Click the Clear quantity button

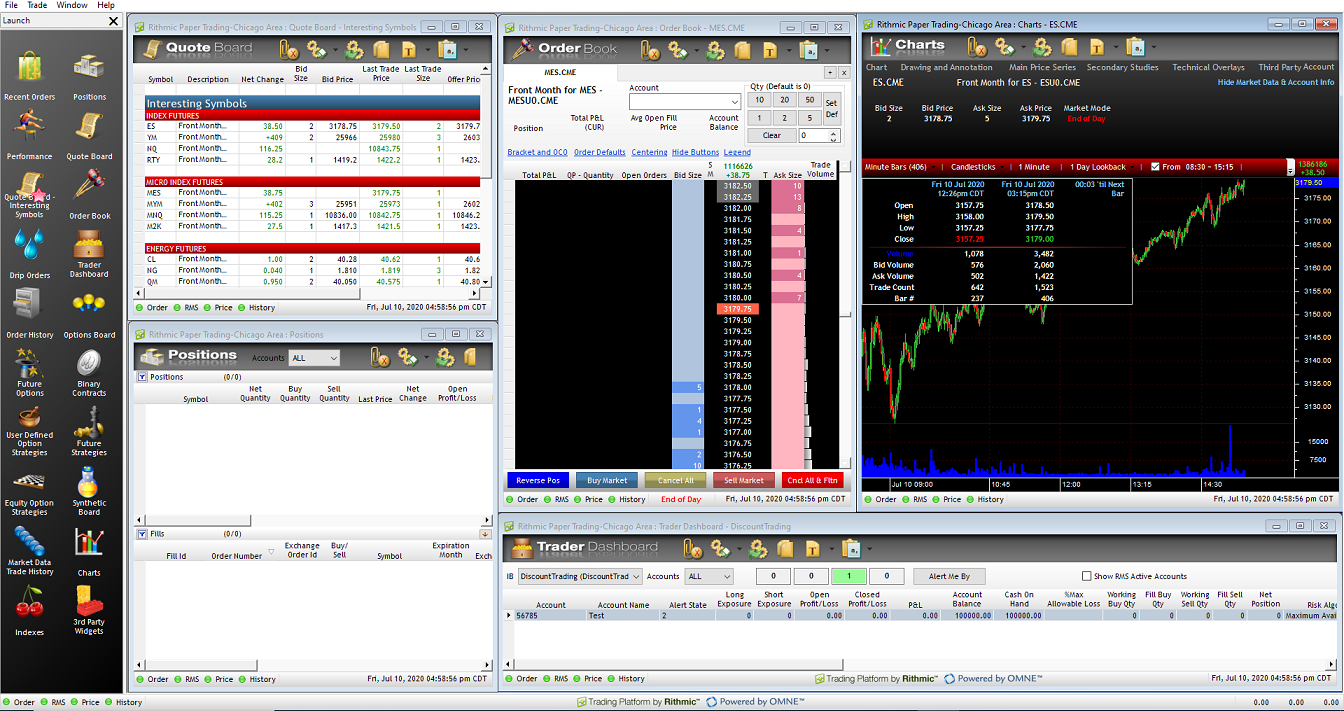(x=771, y=135)
